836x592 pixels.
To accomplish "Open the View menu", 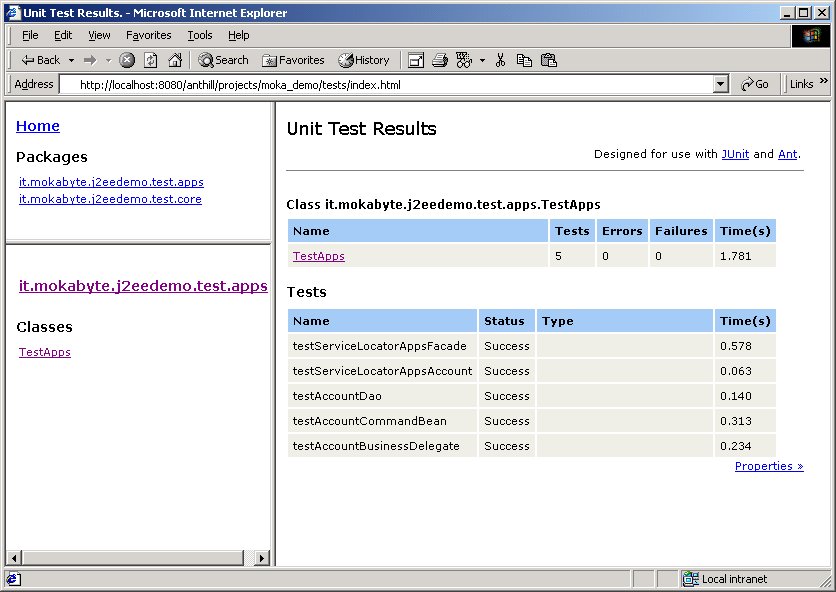I will 99,35.
